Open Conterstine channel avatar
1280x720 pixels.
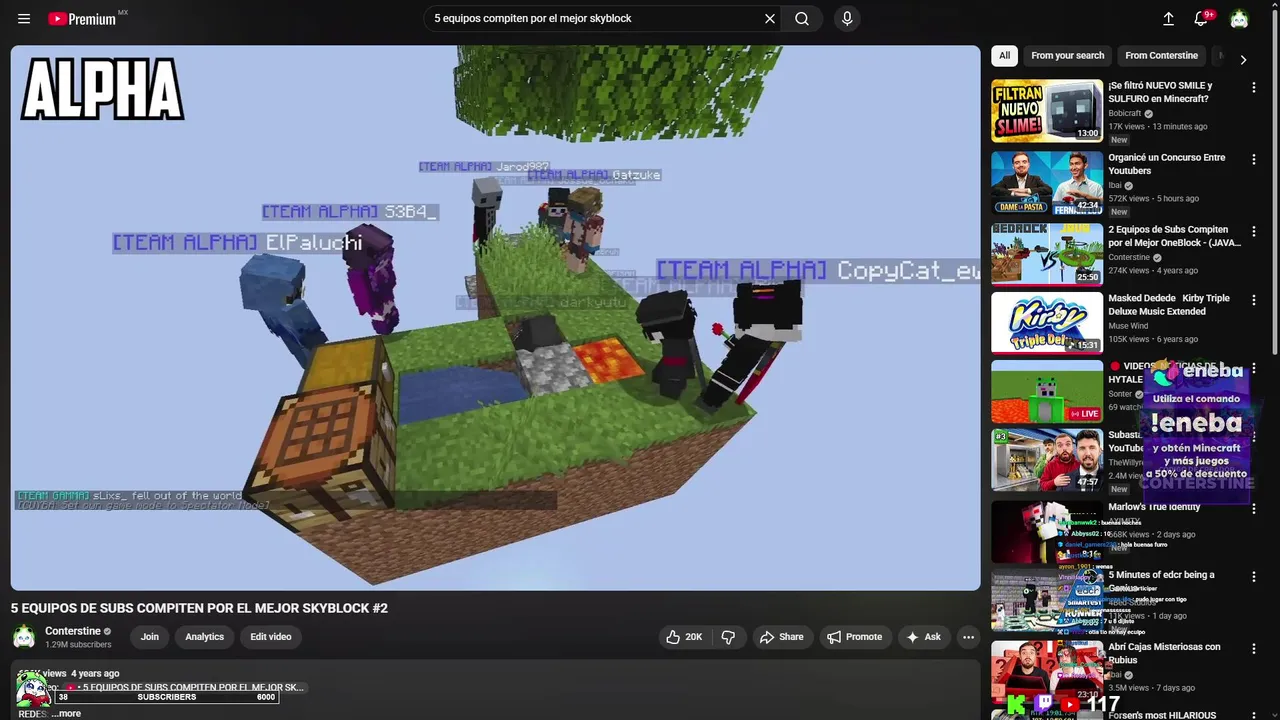(x=24, y=637)
